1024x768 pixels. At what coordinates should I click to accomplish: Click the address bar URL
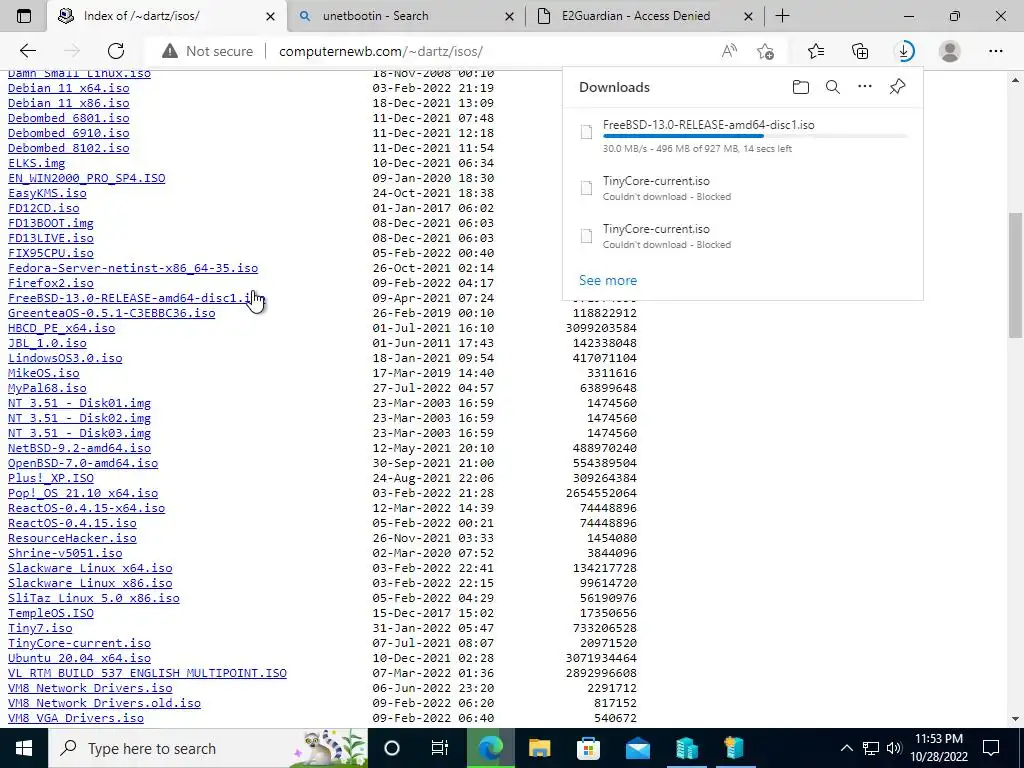click(381, 51)
